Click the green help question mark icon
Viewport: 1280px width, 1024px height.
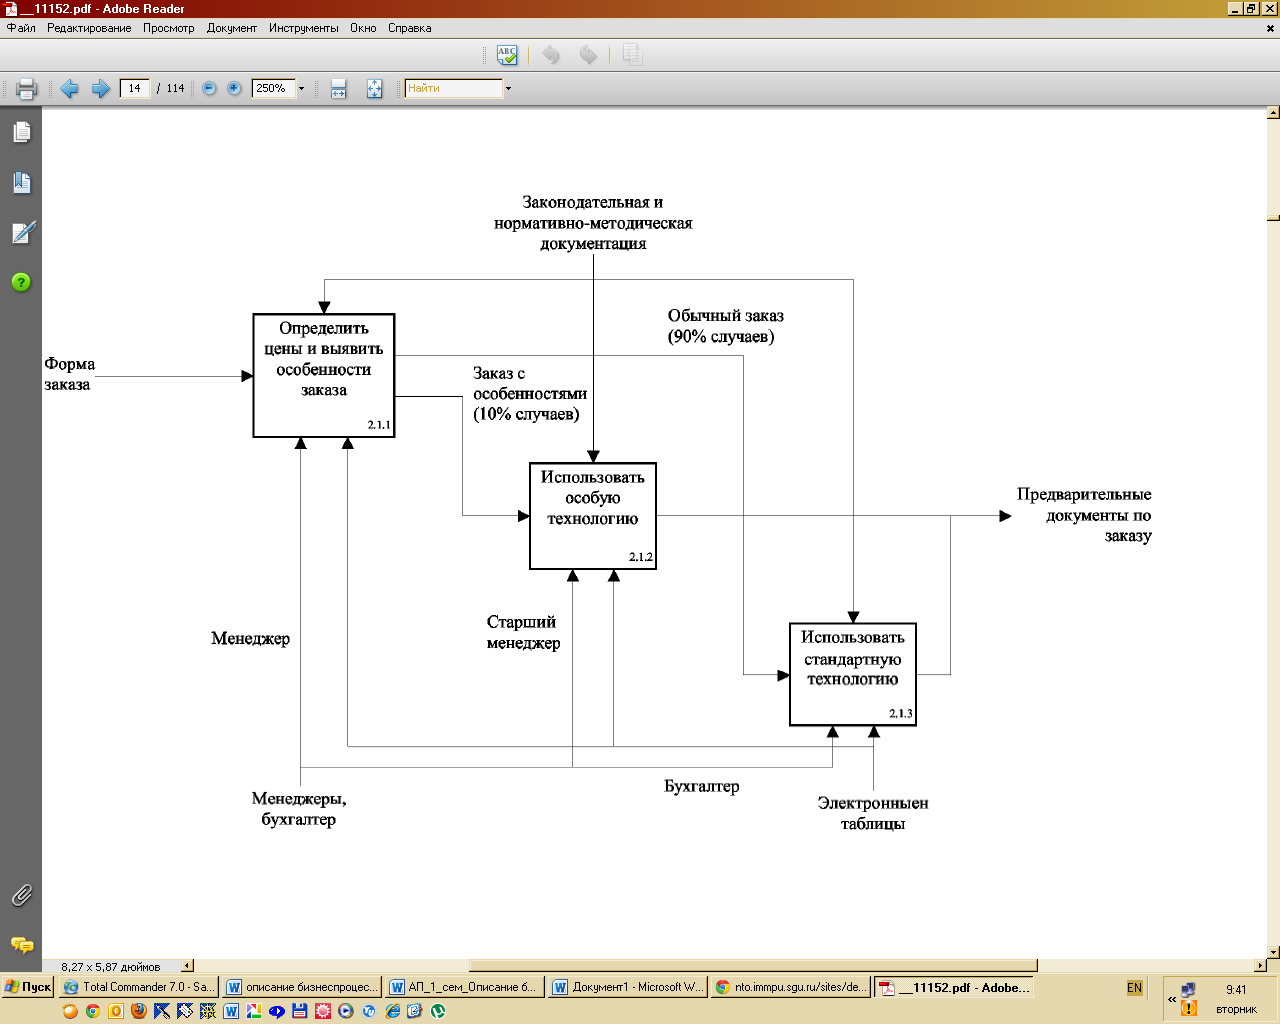coord(21,282)
